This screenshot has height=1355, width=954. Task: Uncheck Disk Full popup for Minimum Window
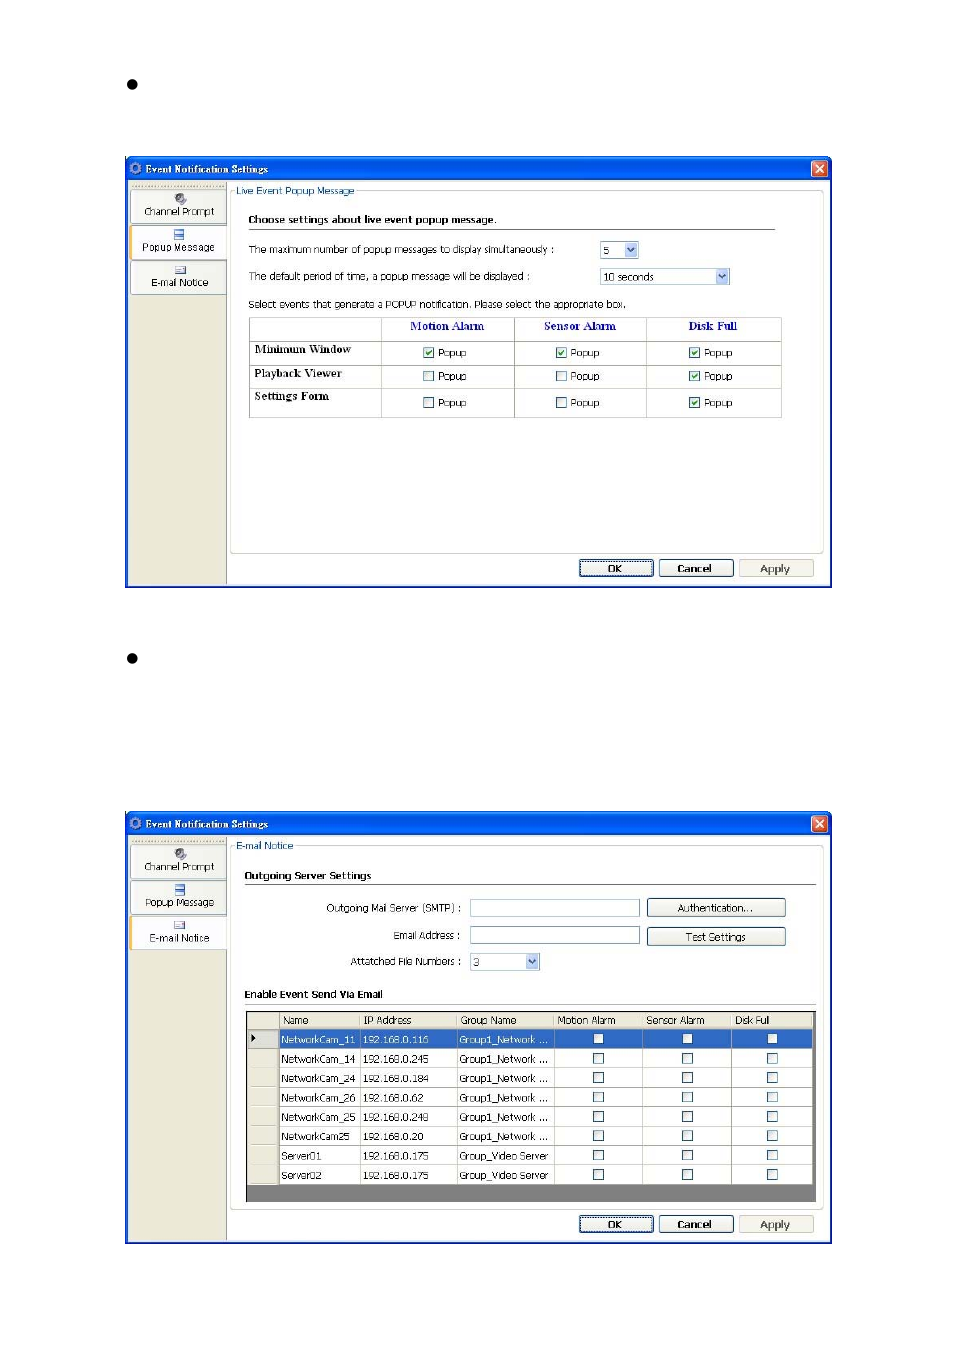click(x=694, y=352)
